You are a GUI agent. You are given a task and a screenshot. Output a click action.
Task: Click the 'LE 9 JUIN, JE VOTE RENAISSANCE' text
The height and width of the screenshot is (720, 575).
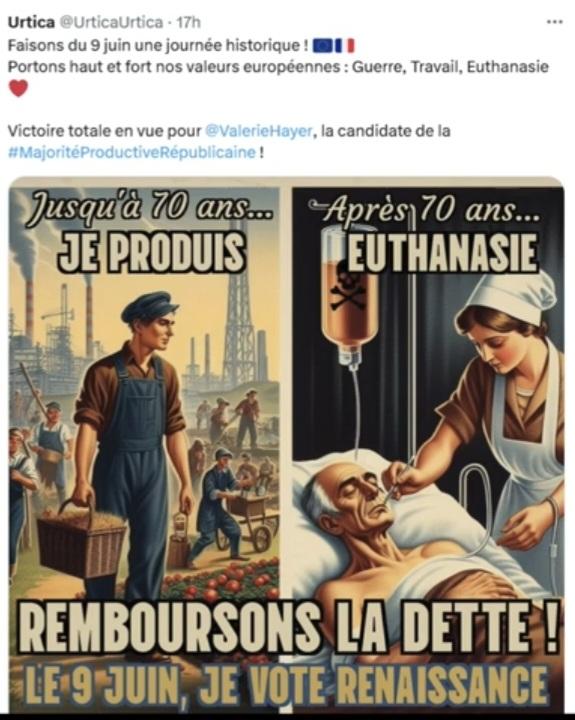(286, 686)
